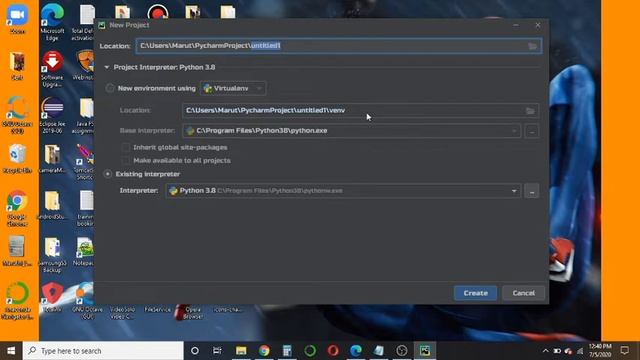Open Notepad++ desktop shortcut
The image size is (640, 360).
pos(85,251)
